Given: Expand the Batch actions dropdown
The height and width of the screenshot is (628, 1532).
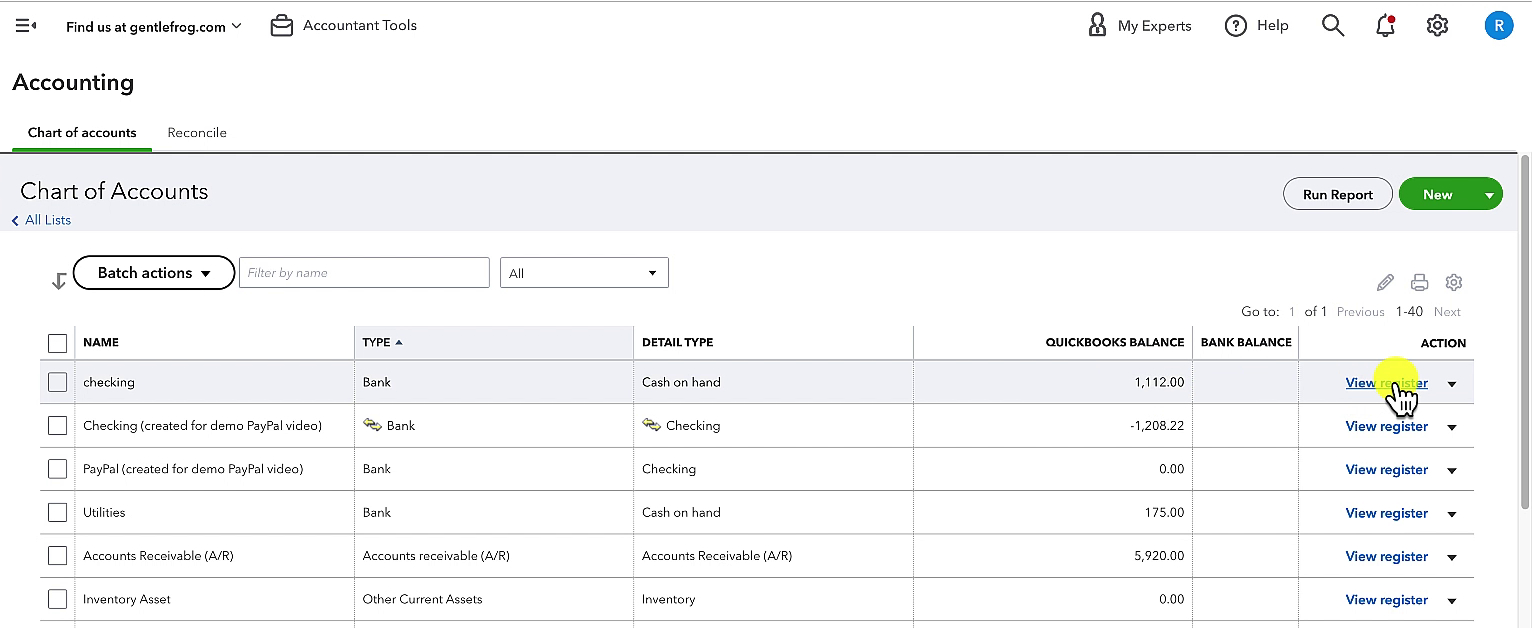Looking at the screenshot, I should 154,273.
